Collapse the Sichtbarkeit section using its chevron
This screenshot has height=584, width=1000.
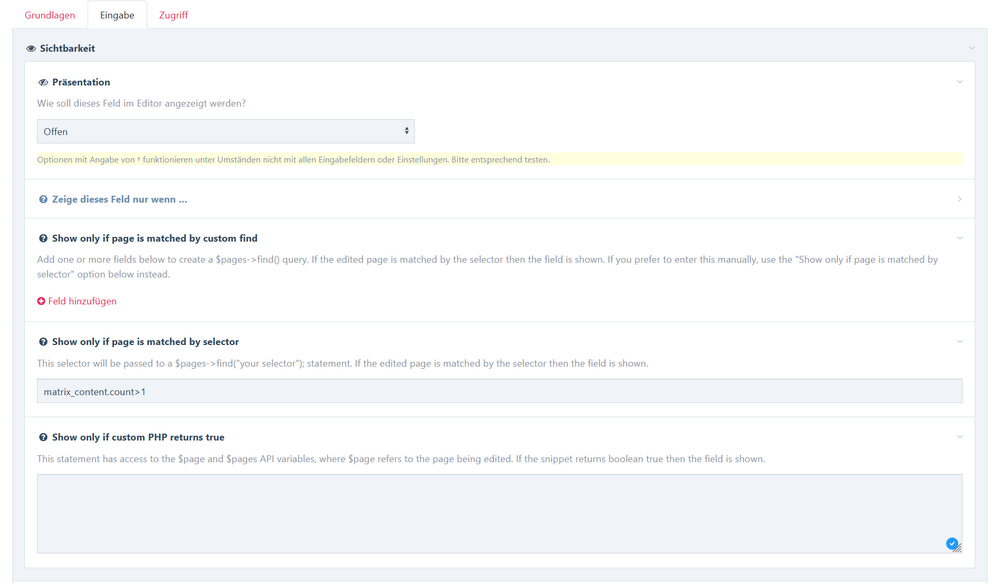pyautogui.click(x=971, y=47)
